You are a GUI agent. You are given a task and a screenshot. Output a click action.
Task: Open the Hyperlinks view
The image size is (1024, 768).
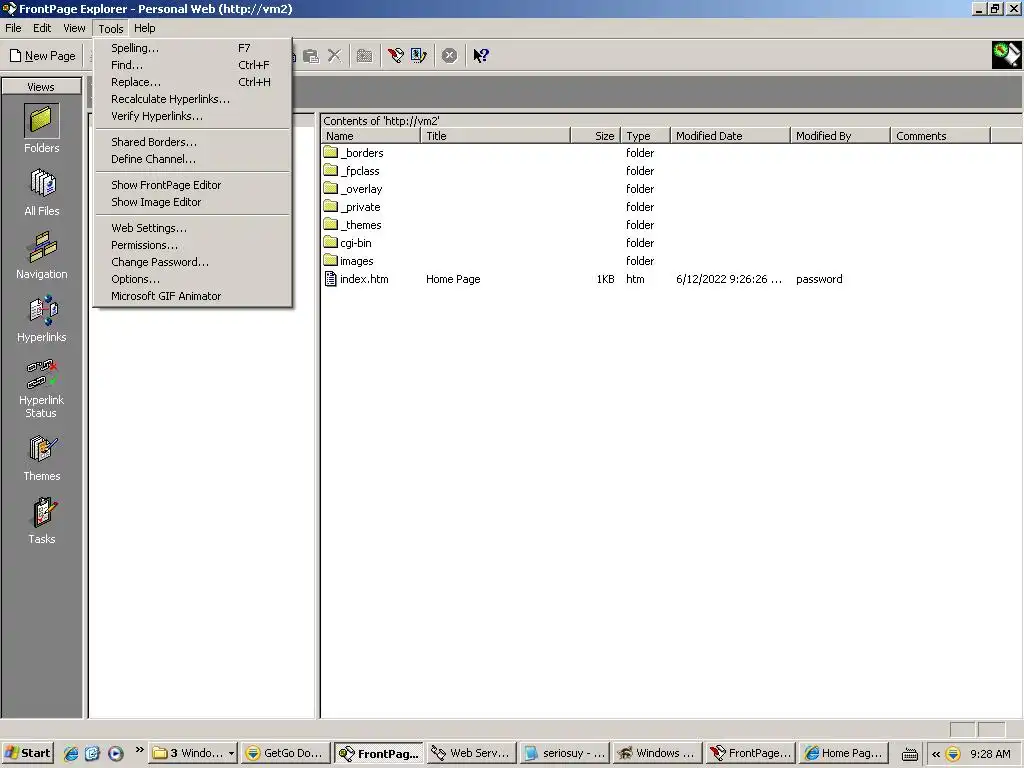click(x=41, y=318)
